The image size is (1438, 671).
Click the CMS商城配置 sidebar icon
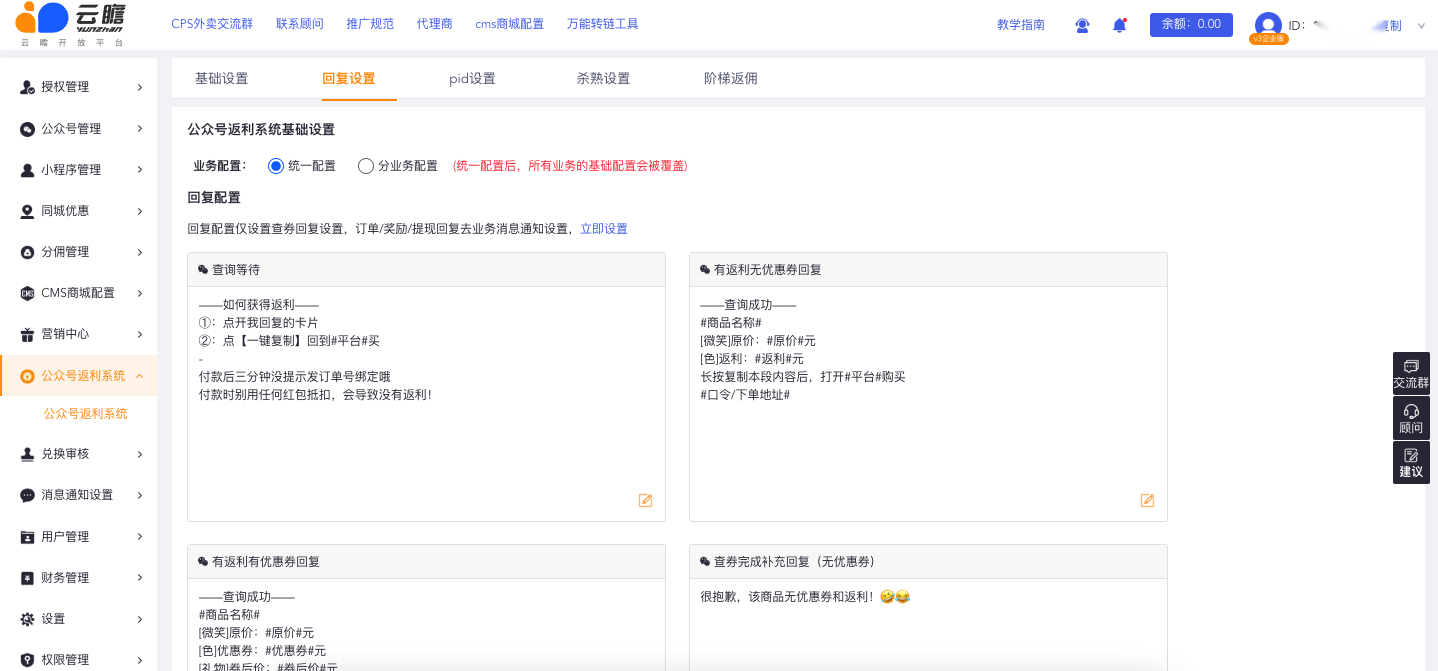28,293
